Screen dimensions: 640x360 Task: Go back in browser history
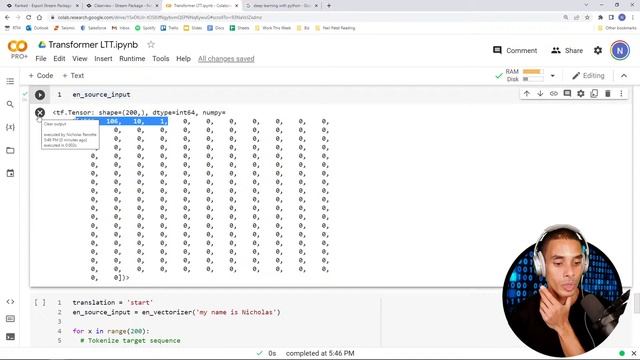[x=7, y=17]
